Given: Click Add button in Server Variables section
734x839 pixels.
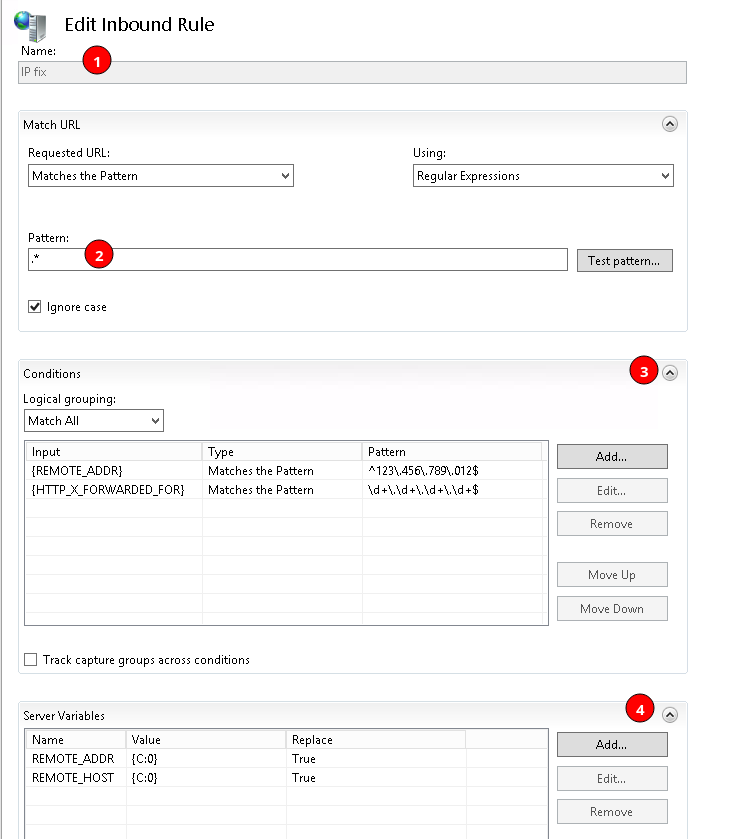Looking at the screenshot, I should [x=611, y=745].
